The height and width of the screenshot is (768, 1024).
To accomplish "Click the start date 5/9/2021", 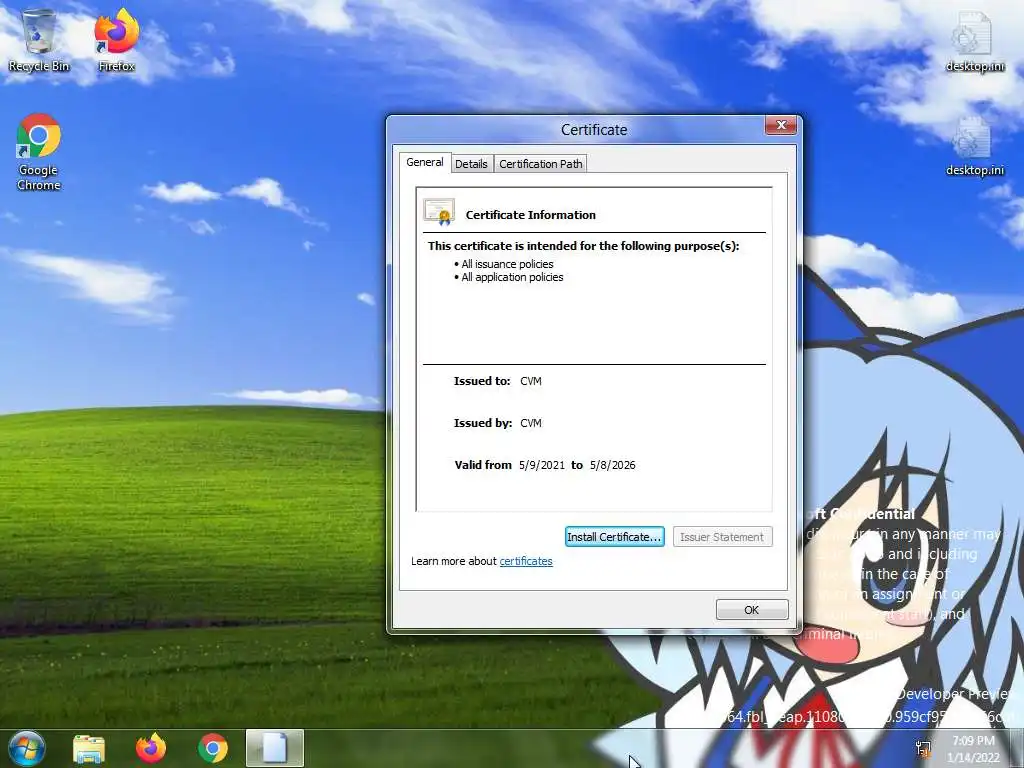I will [542, 465].
